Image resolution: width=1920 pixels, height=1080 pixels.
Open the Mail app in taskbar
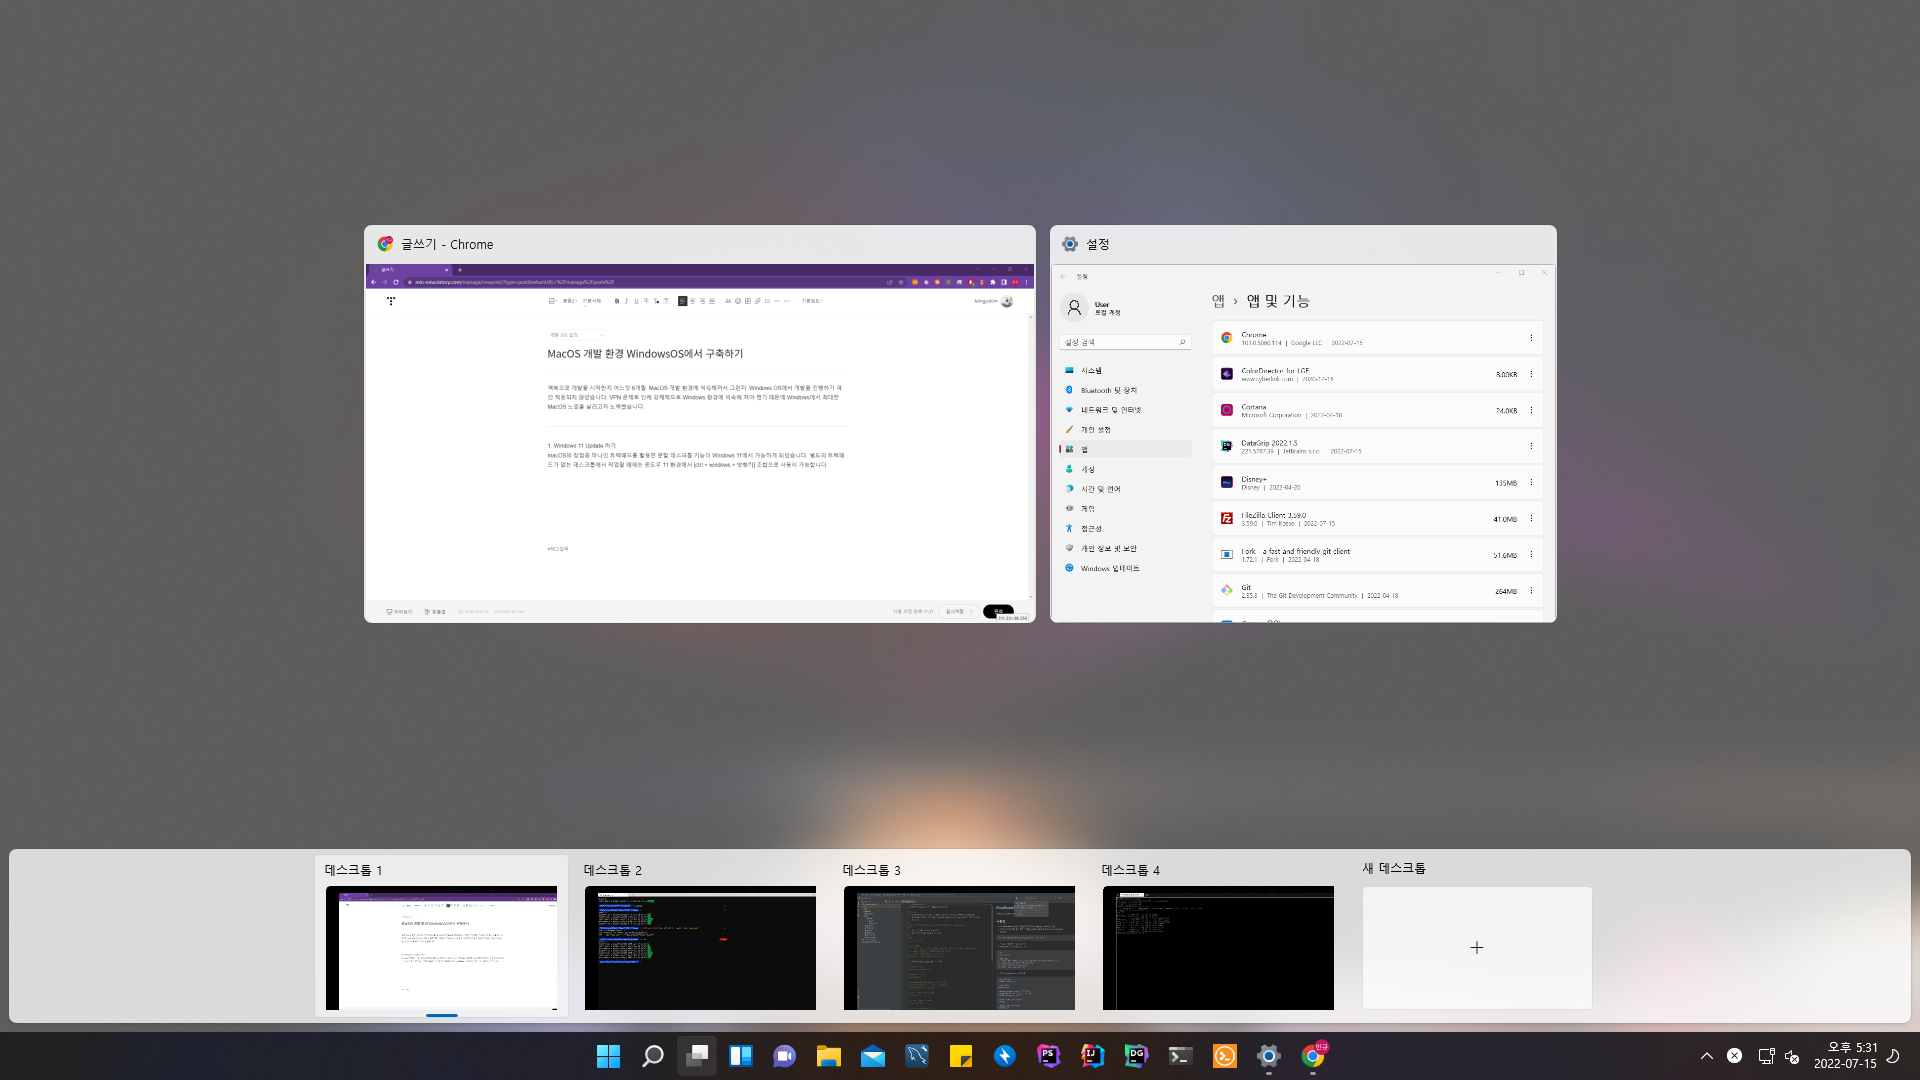pyautogui.click(x=872, y=1056)
